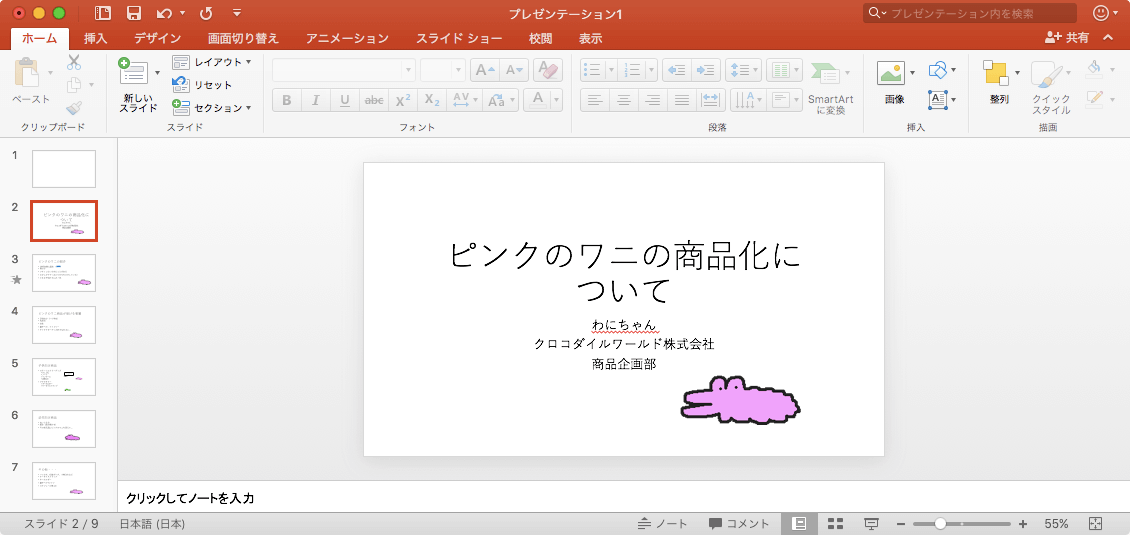1130x535 pixels.
Task: Toggle the Notes (ノート) pane
Action: tap(663, 524)
